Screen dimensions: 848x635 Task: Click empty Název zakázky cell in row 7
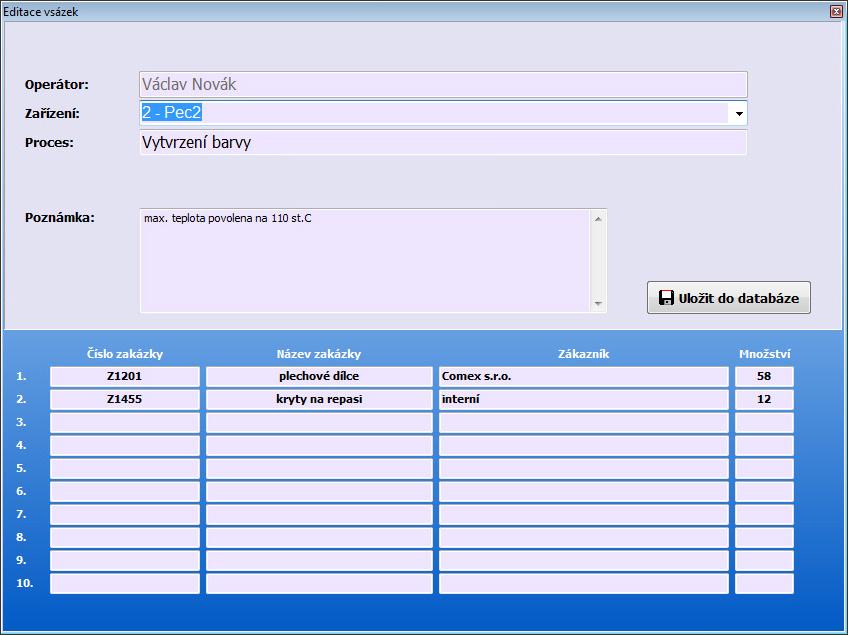pyautogui.click(x=319, y=514)
